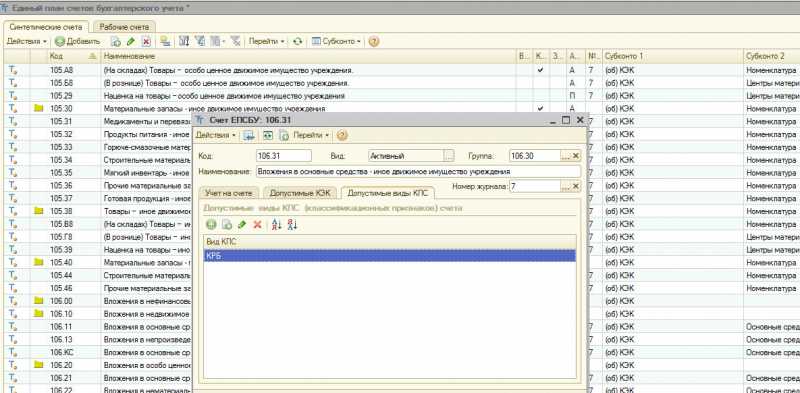Clear the Номер журнала field with X
800x393 pixels.
click(x=576, y=186)
